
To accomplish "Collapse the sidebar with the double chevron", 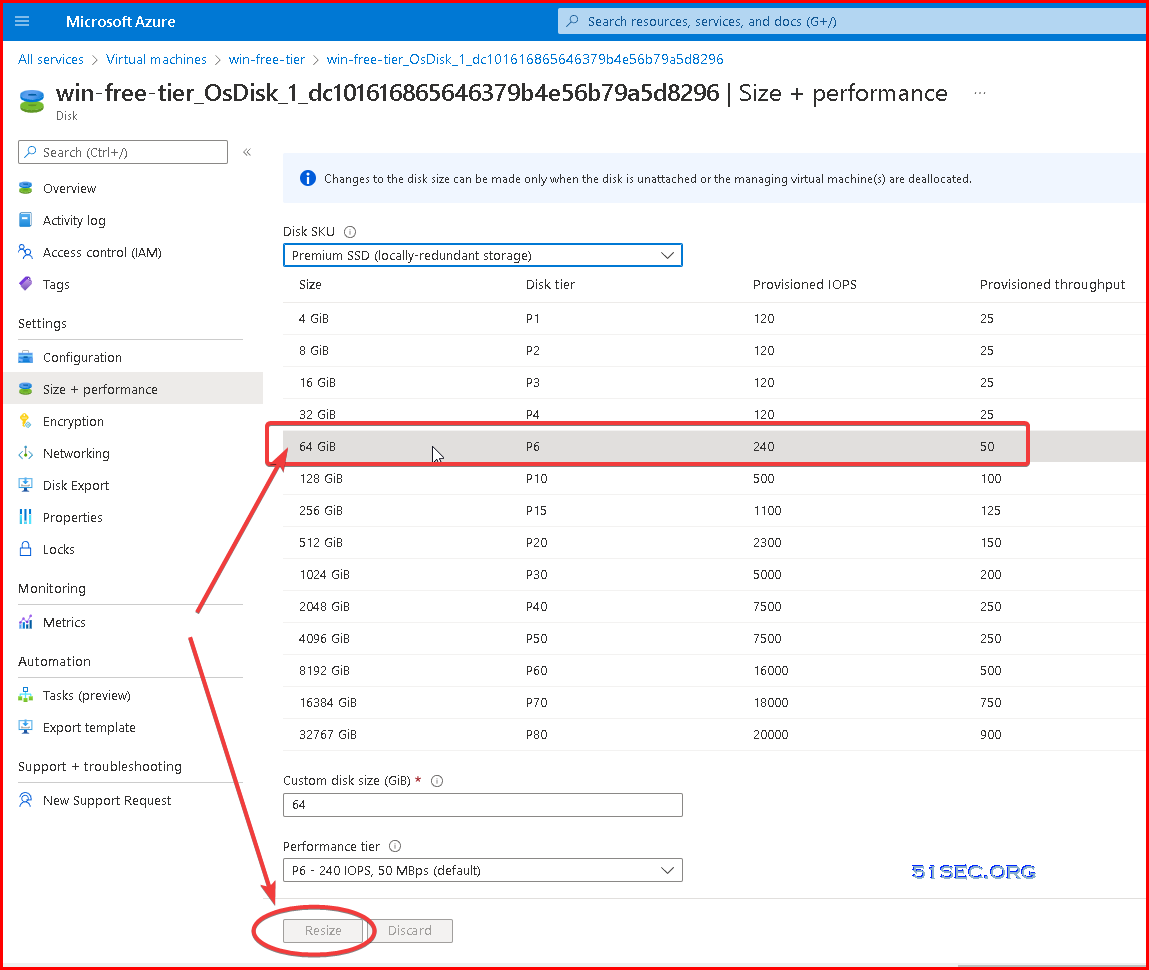I will coord(247,152).
